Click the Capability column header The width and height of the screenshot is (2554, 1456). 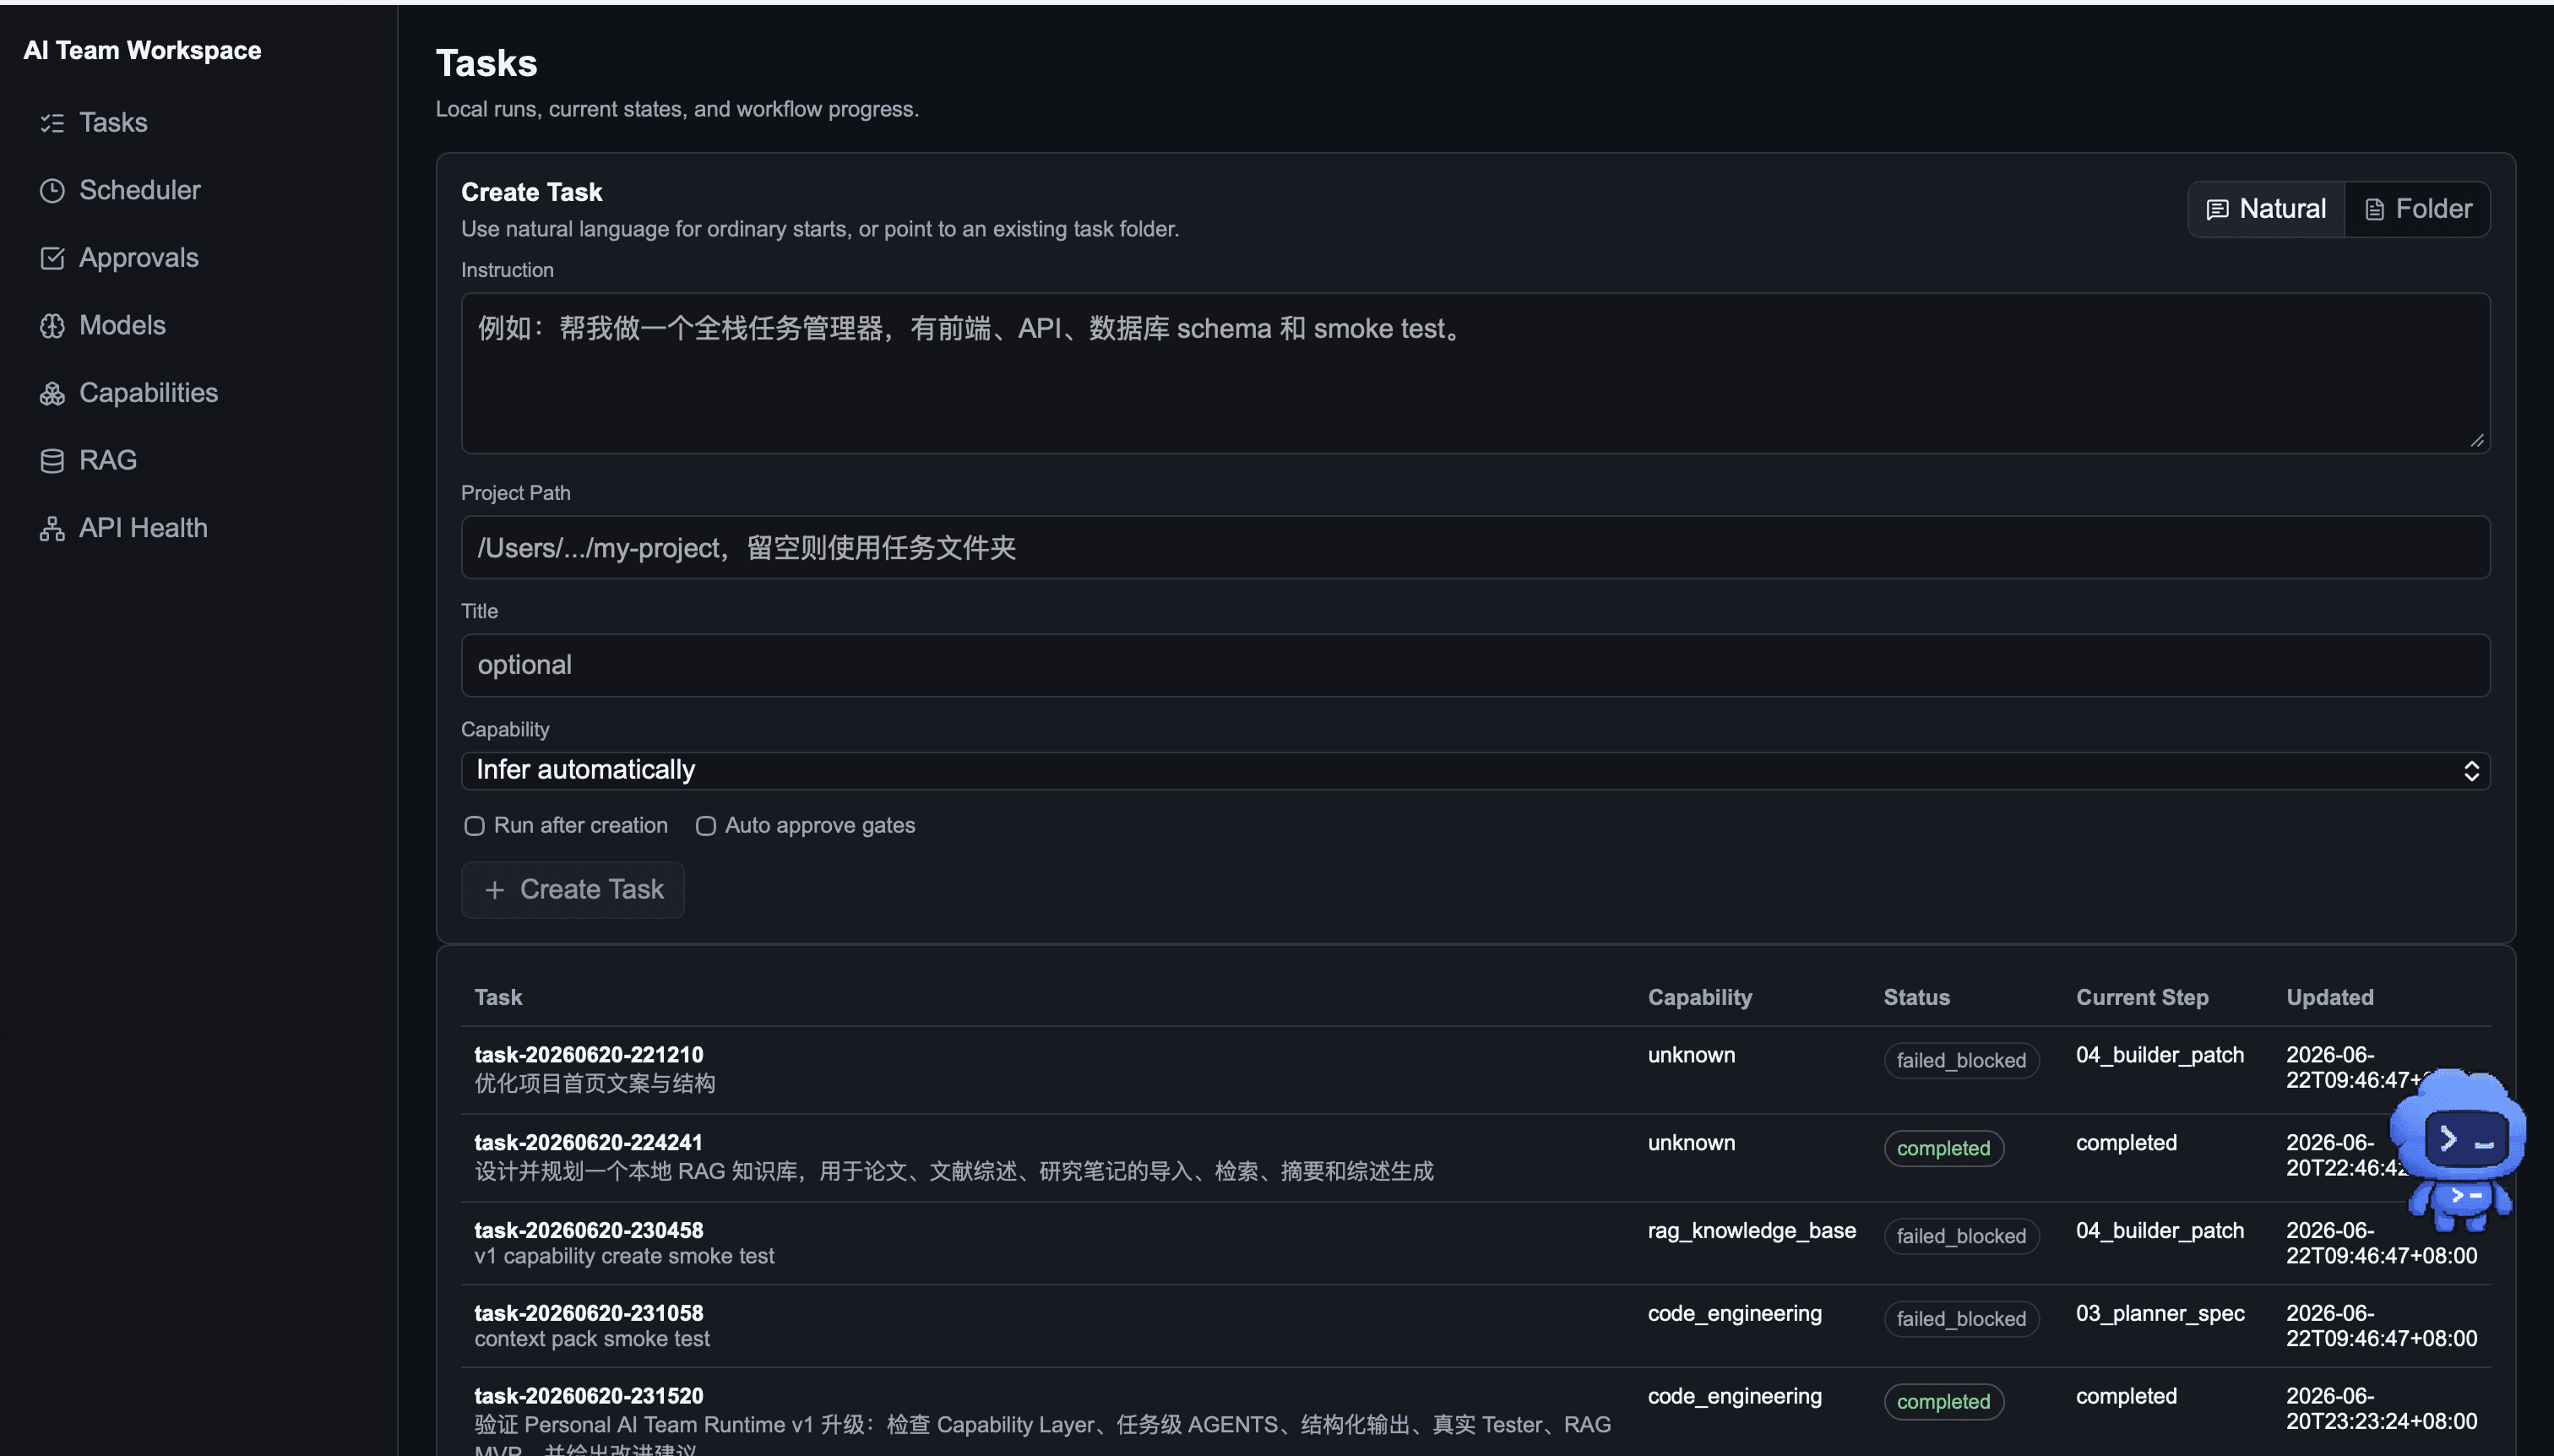click(x=1700, y=998)
